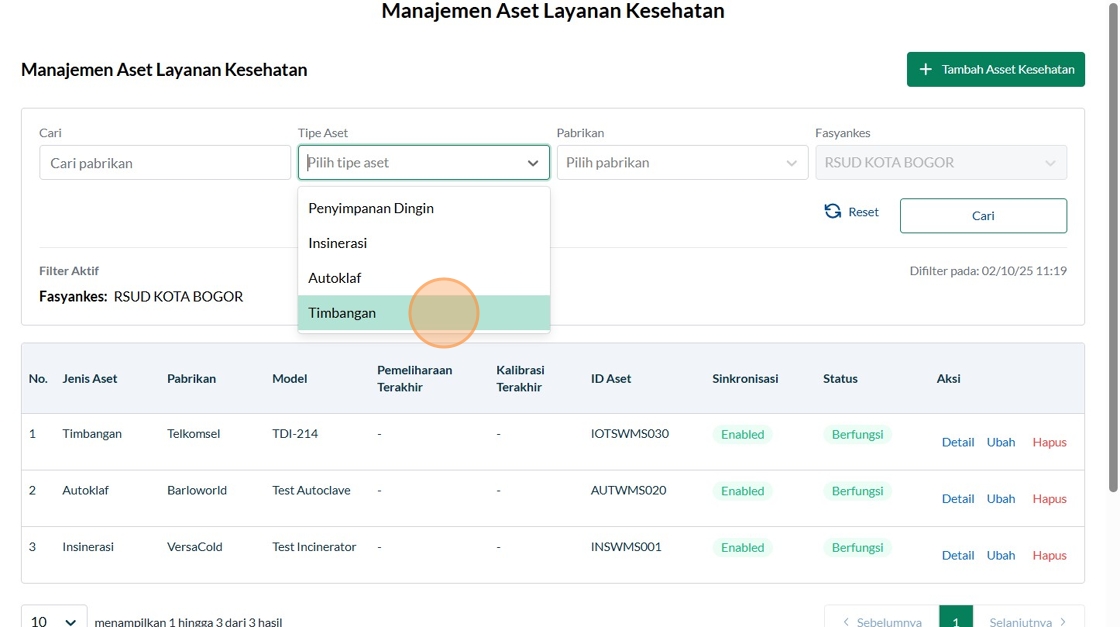Click the model cell TDI-214
1120x627 pixels.
[295, 433]
